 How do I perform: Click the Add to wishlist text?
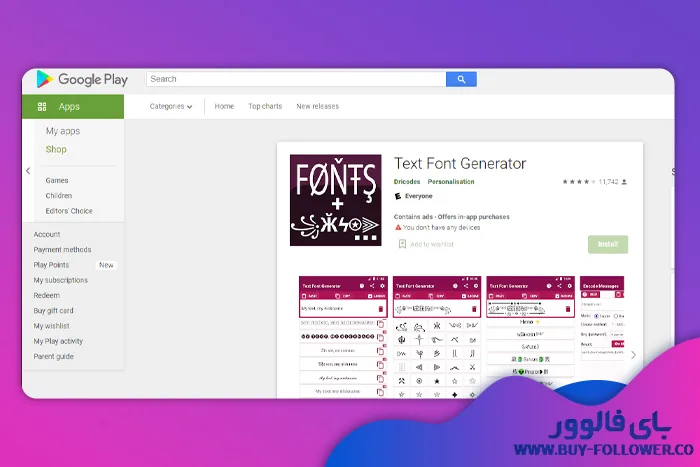[432, 244]
